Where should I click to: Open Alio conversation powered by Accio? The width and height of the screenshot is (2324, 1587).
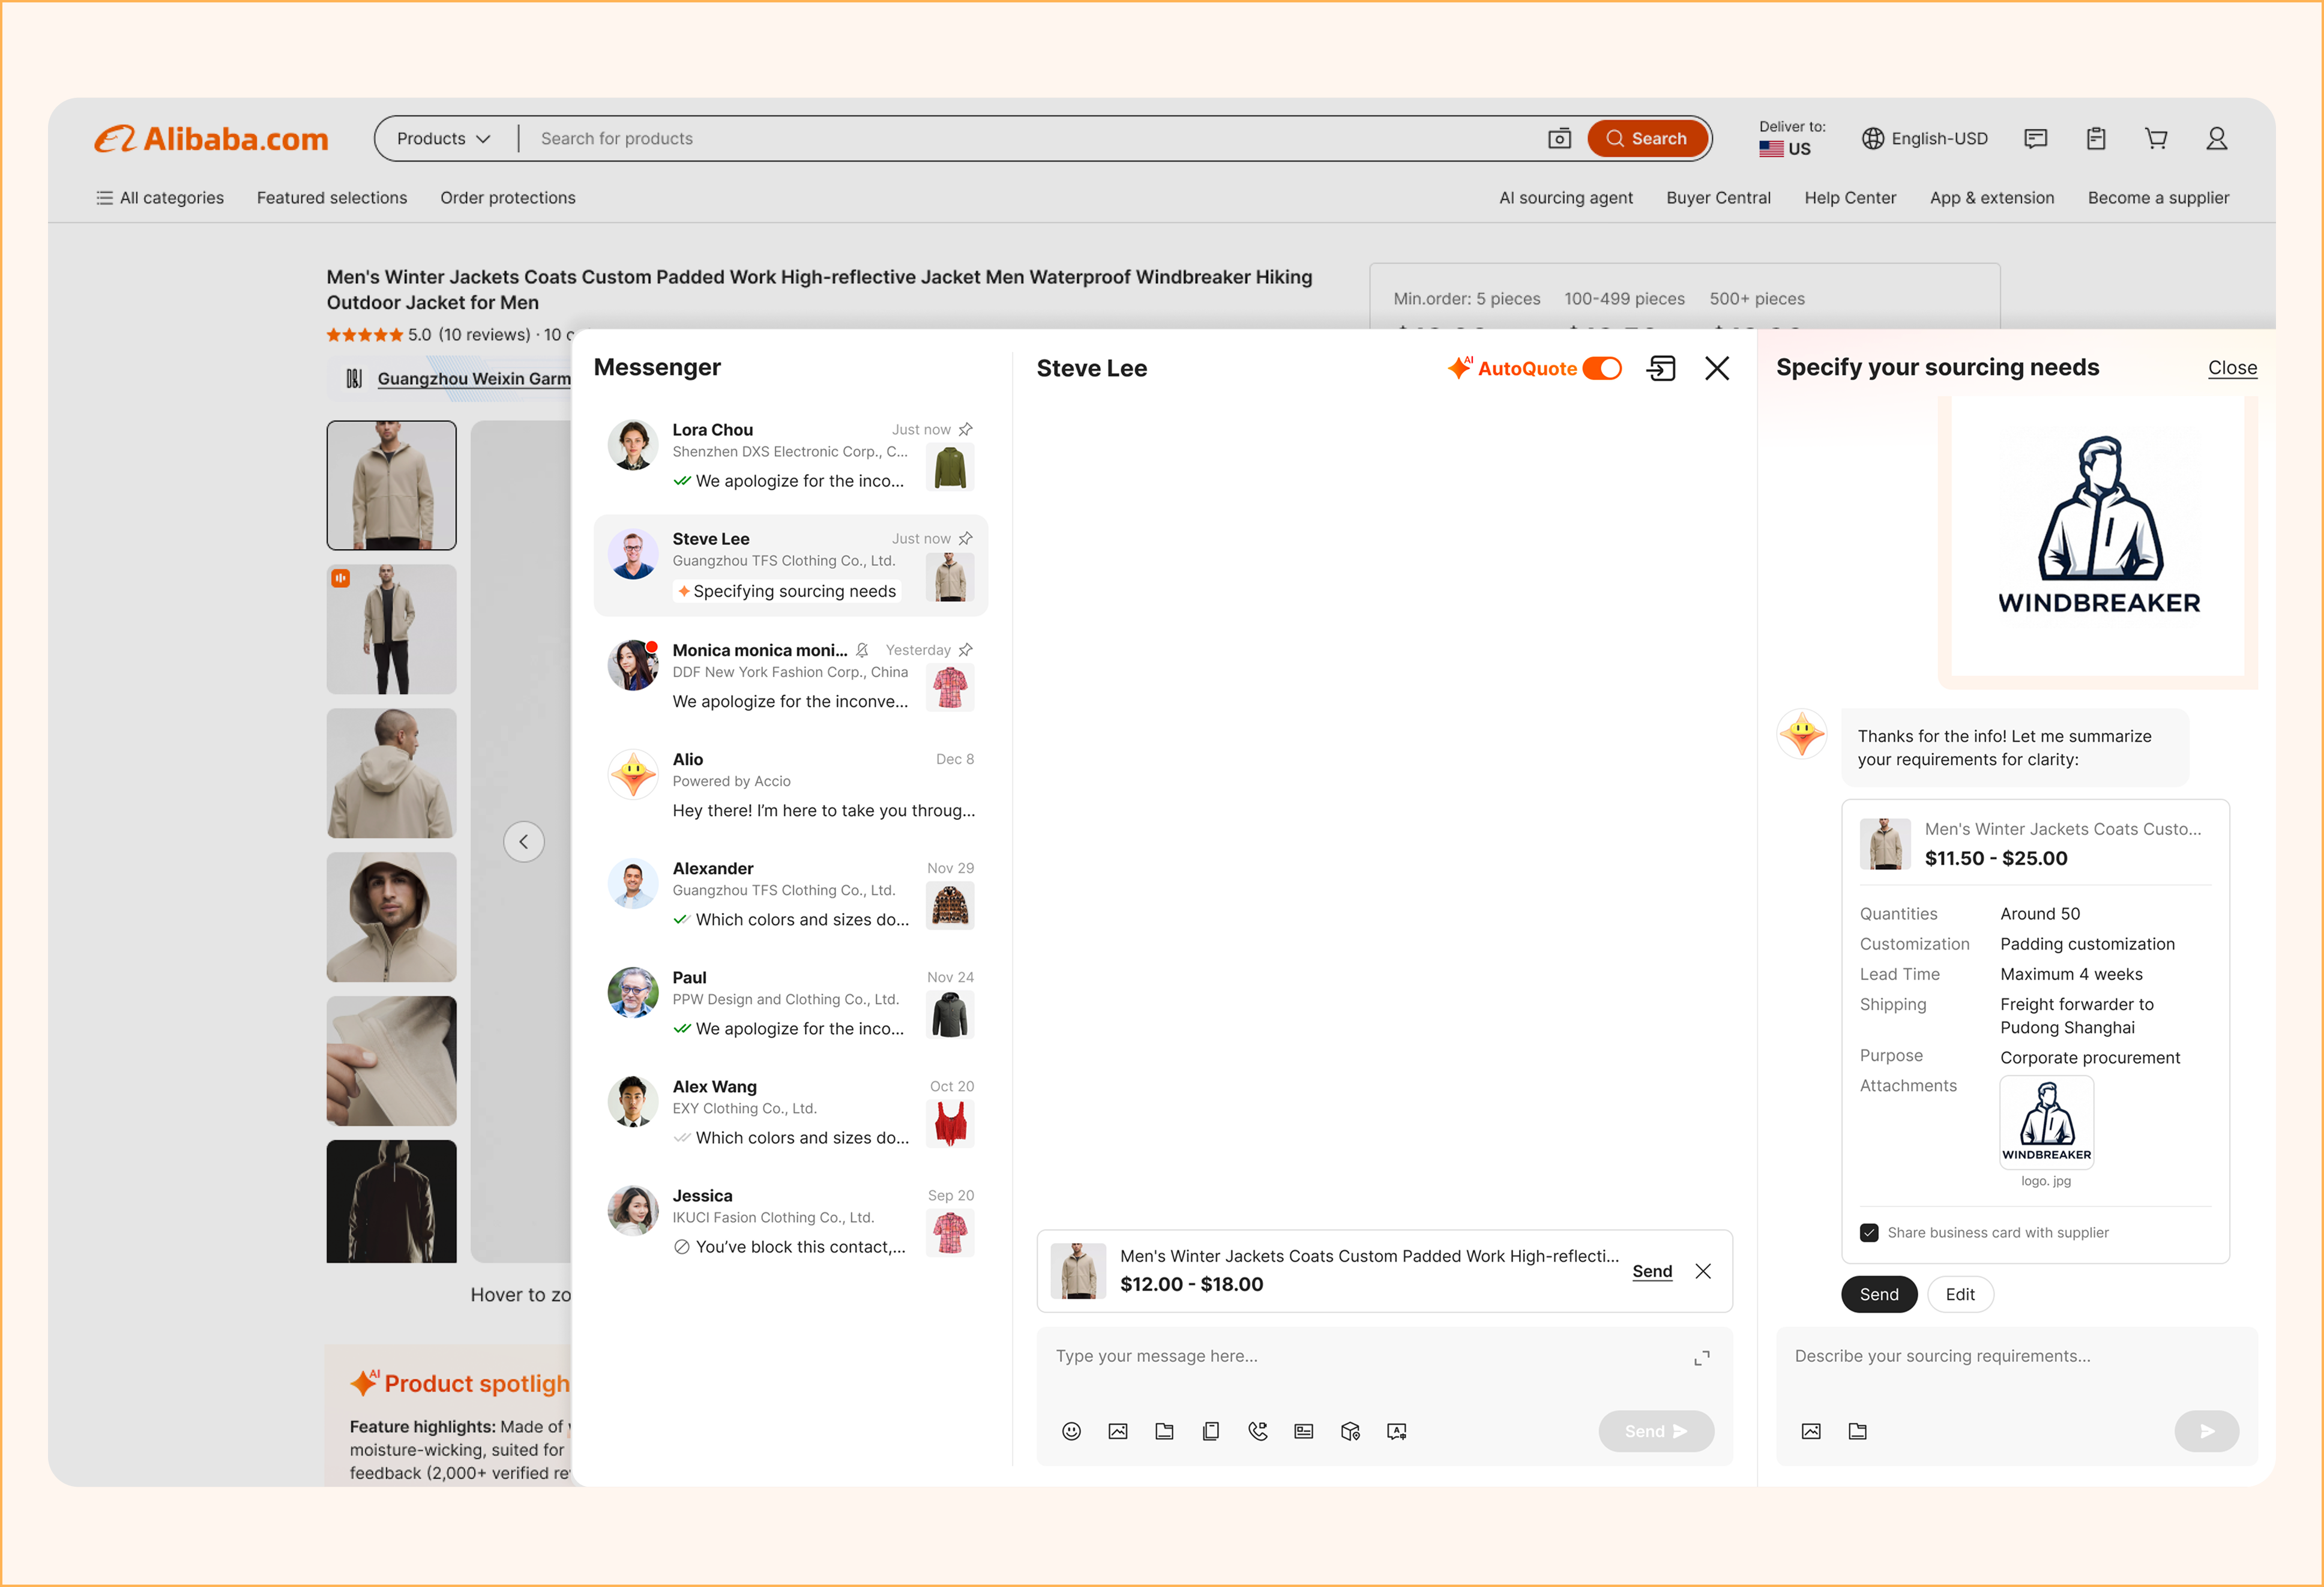[x=791, y=785]
